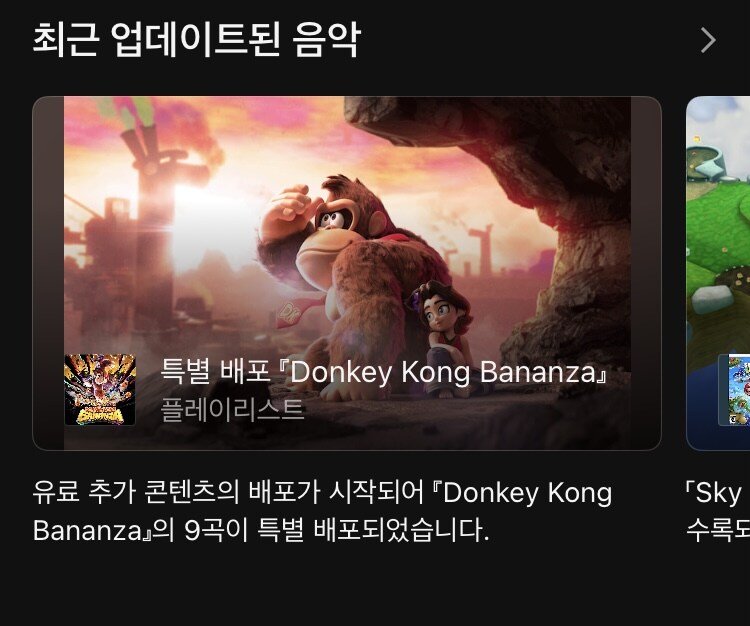
Task: Open the partially visible green landscape card
Action: click(x=718, y=273)
